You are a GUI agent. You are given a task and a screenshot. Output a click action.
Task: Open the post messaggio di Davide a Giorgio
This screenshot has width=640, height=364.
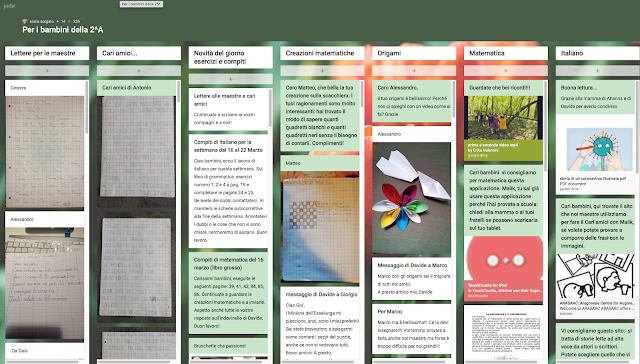click(x=320, y=324)
